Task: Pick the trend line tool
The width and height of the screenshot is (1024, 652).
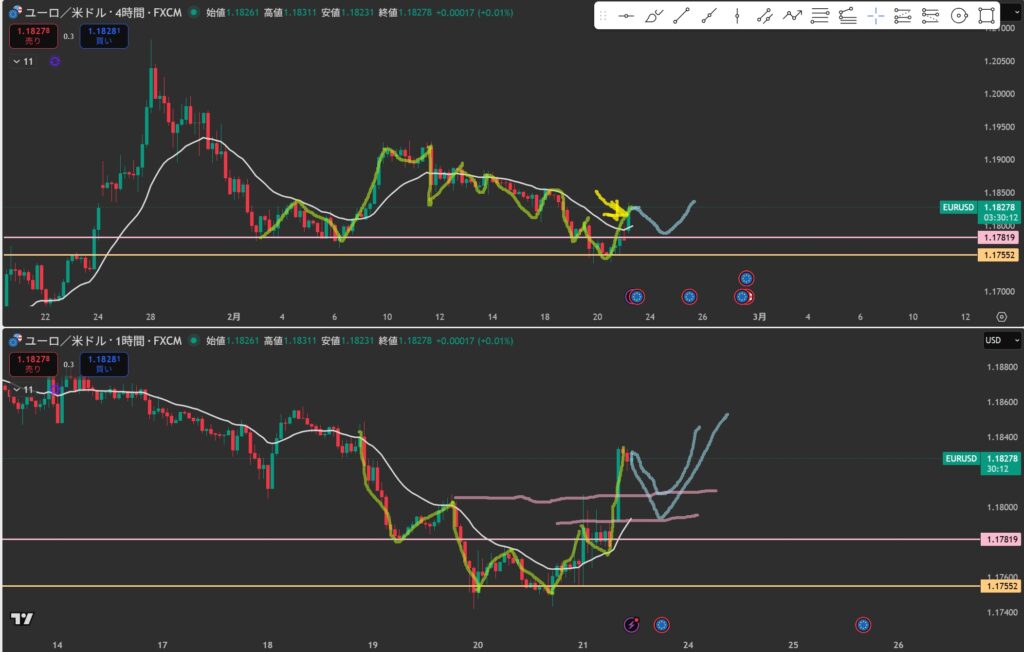Action: 681,16
